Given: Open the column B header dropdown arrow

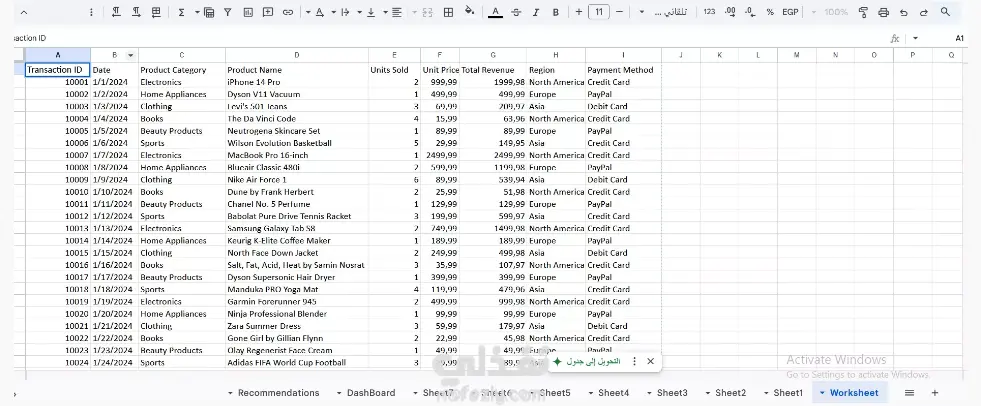Looking at the screenshot, I should [131, 55].
